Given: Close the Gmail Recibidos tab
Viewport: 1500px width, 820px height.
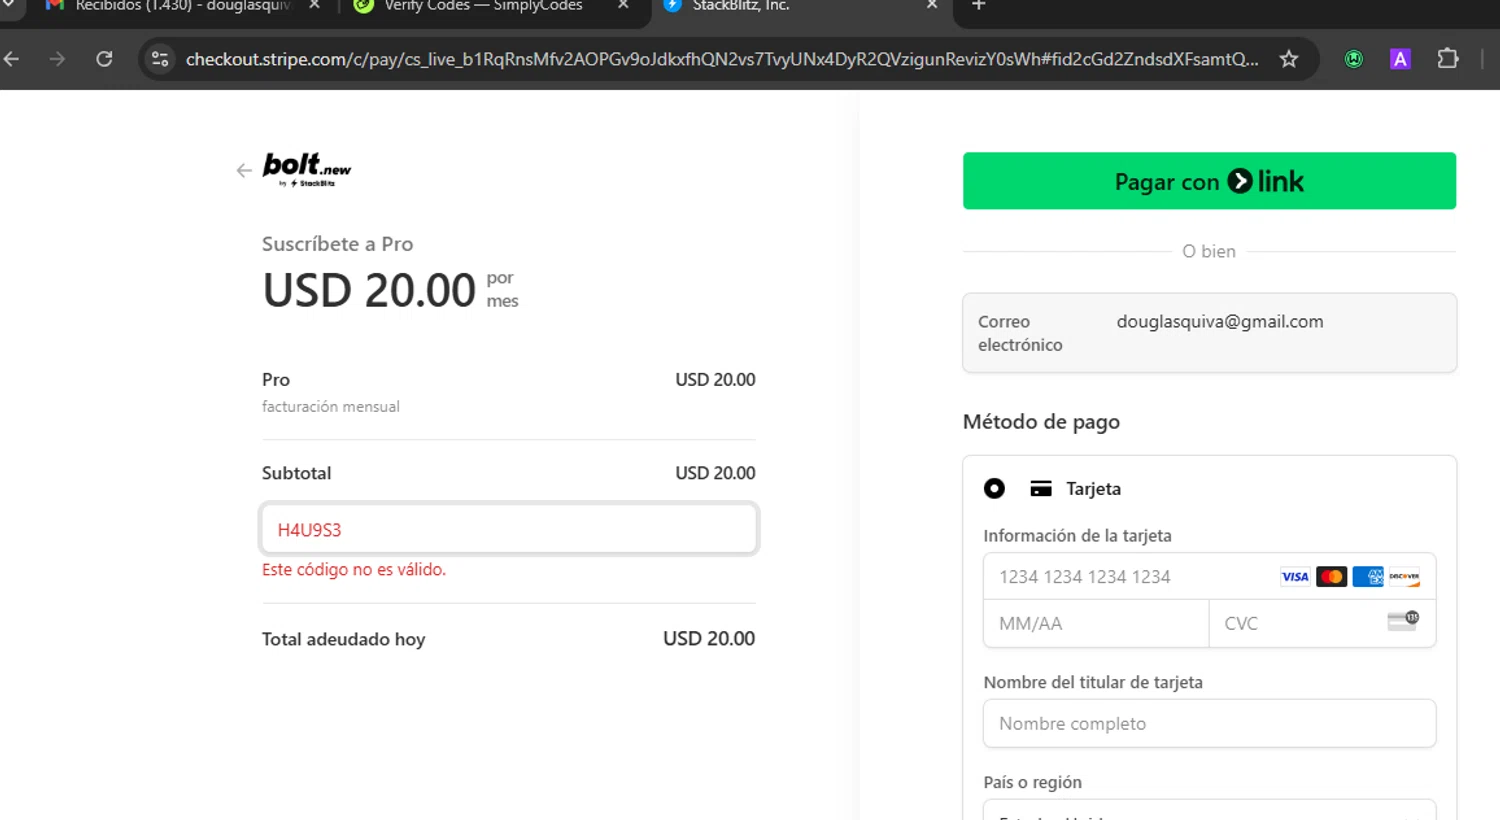Looking at the screenshot, I should coord(314,5).
